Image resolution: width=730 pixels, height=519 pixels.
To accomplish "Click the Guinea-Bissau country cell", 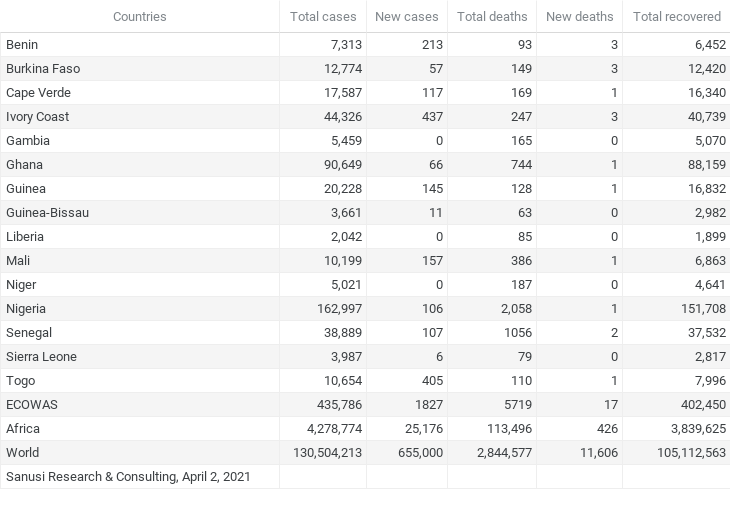I will (47, 213).
